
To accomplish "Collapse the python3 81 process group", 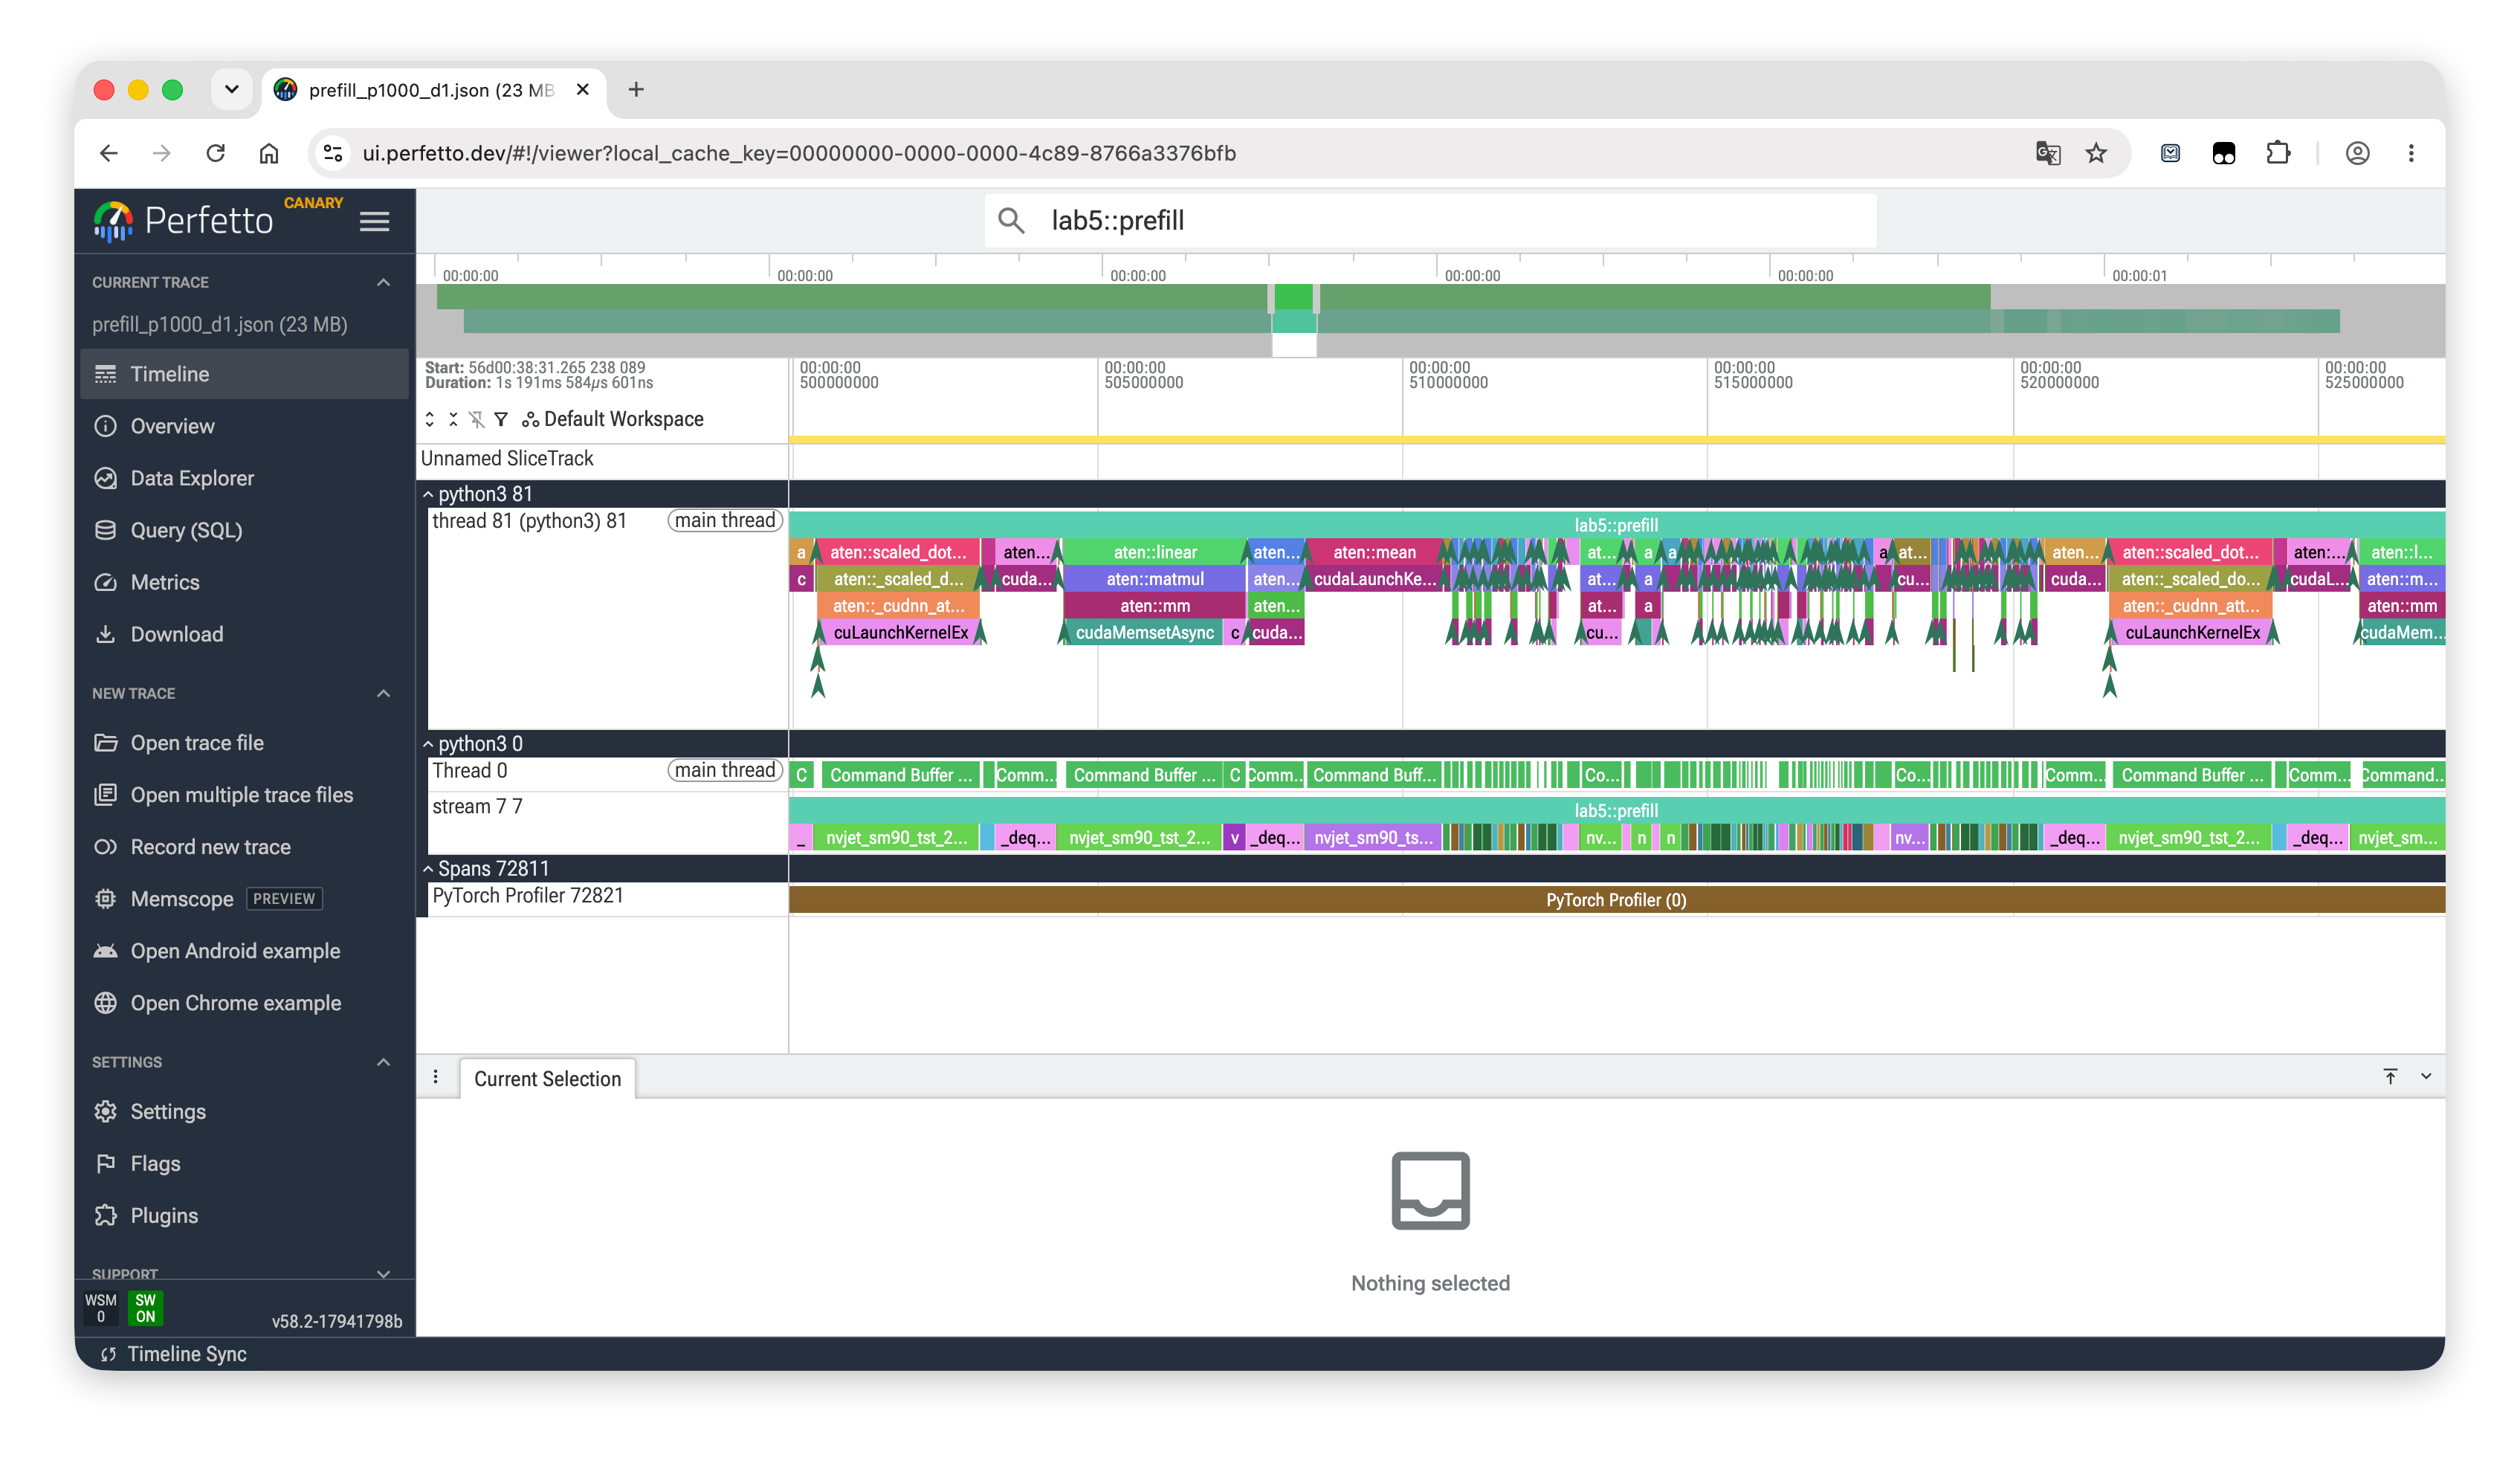I will point(428,494).
